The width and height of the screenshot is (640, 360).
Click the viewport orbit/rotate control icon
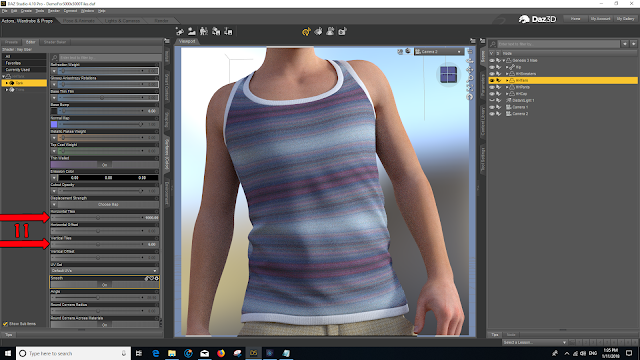click(x=470, y=61)
